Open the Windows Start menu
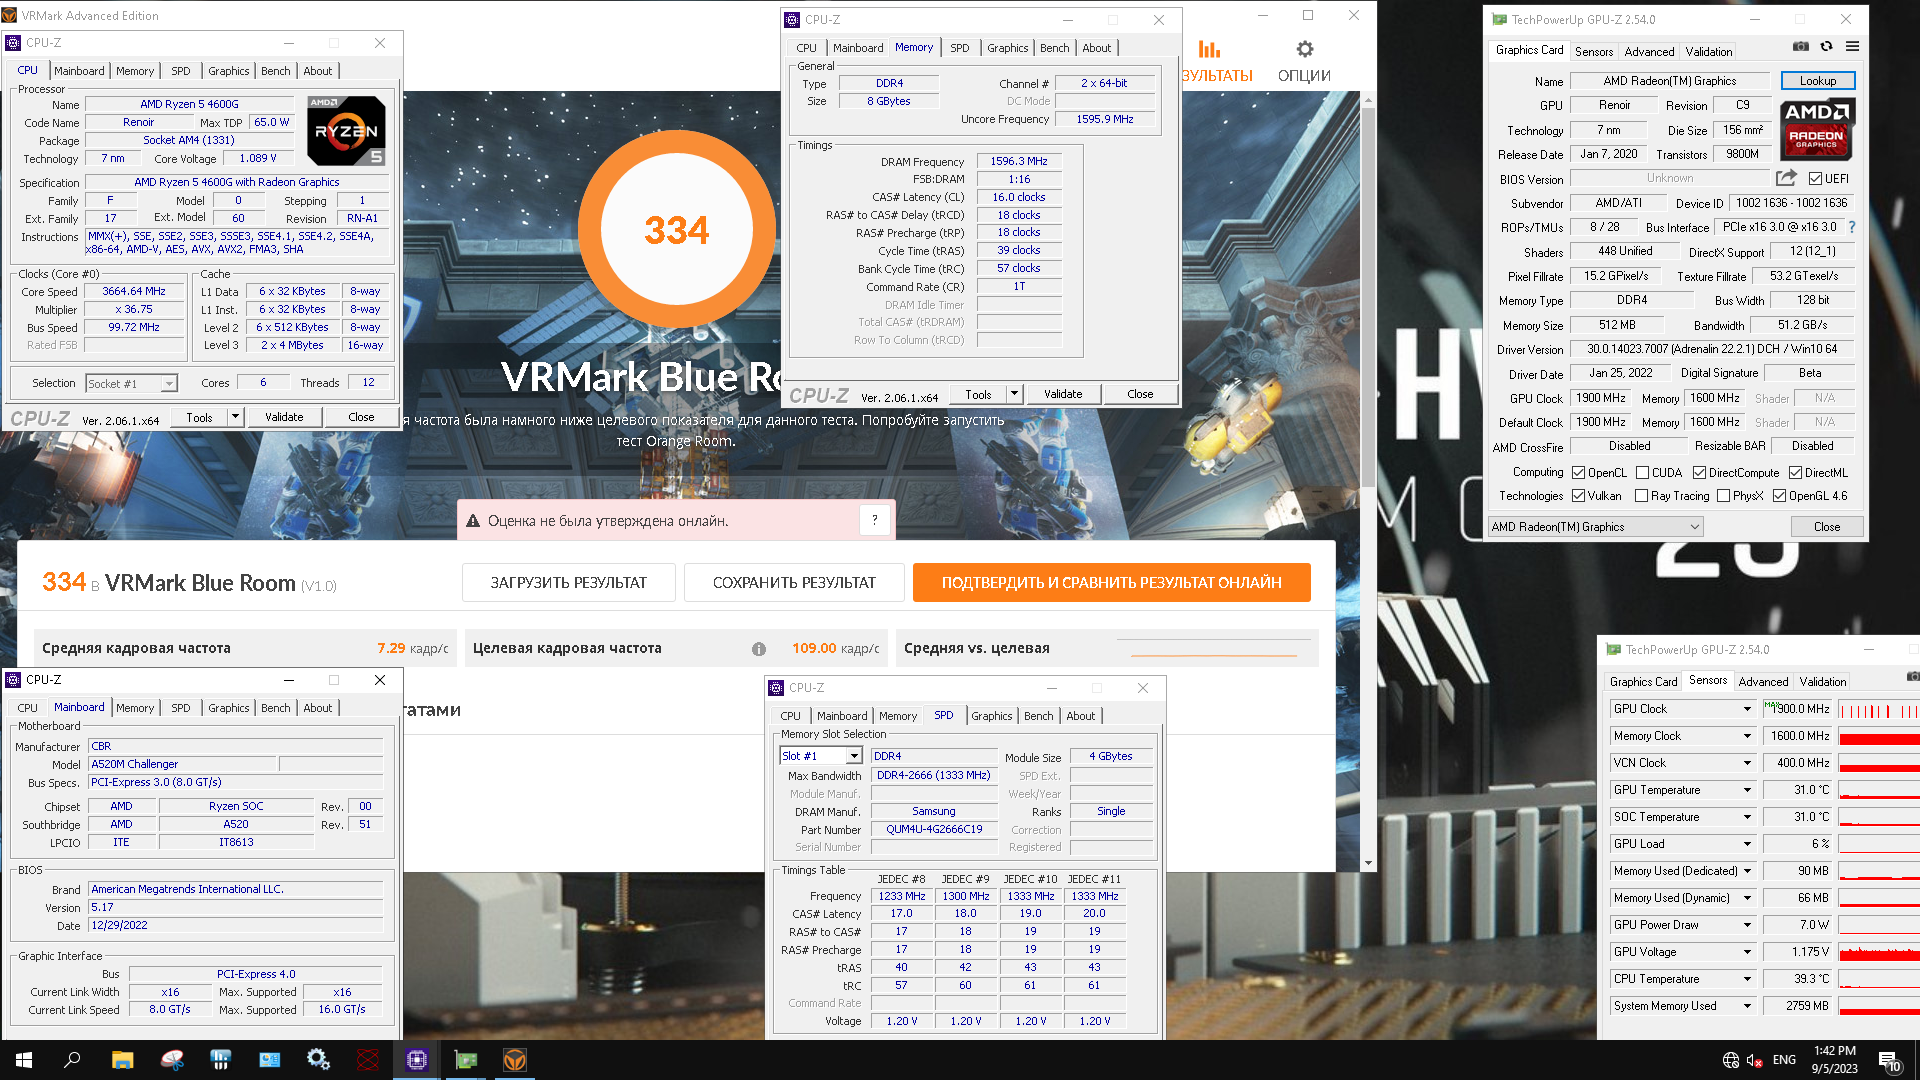The image size is (1920, 1080). coord(24,1060)
